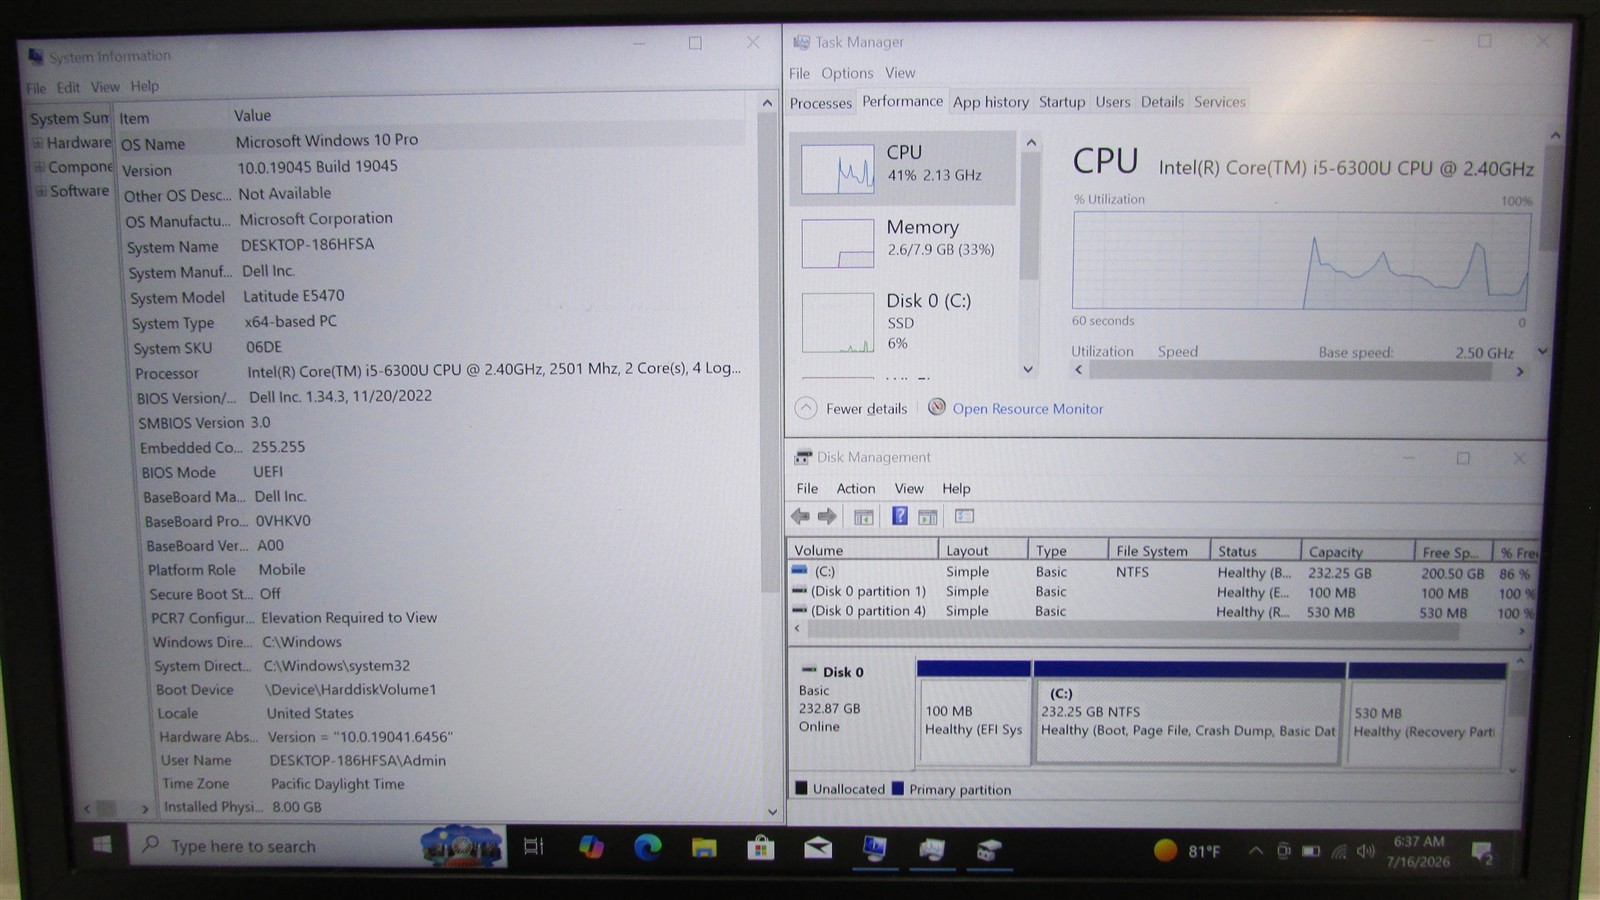Open File menu in System Information
Screen dimensions: 1600x900
36,88
